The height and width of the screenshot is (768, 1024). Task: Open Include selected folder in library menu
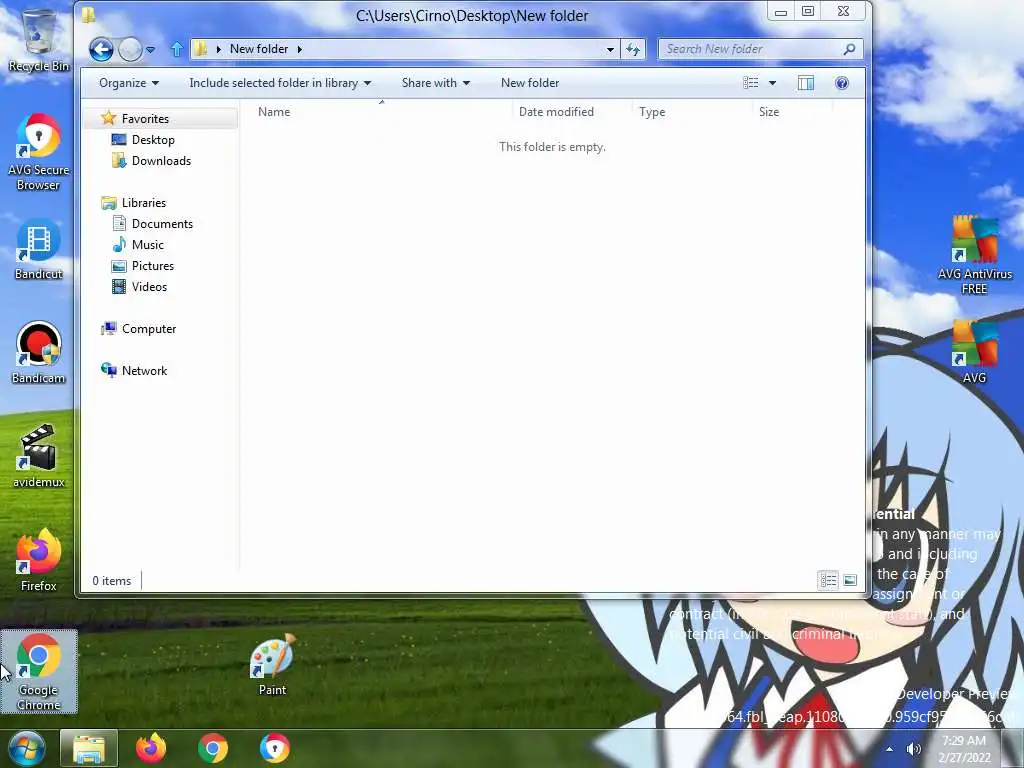point(280,83)
